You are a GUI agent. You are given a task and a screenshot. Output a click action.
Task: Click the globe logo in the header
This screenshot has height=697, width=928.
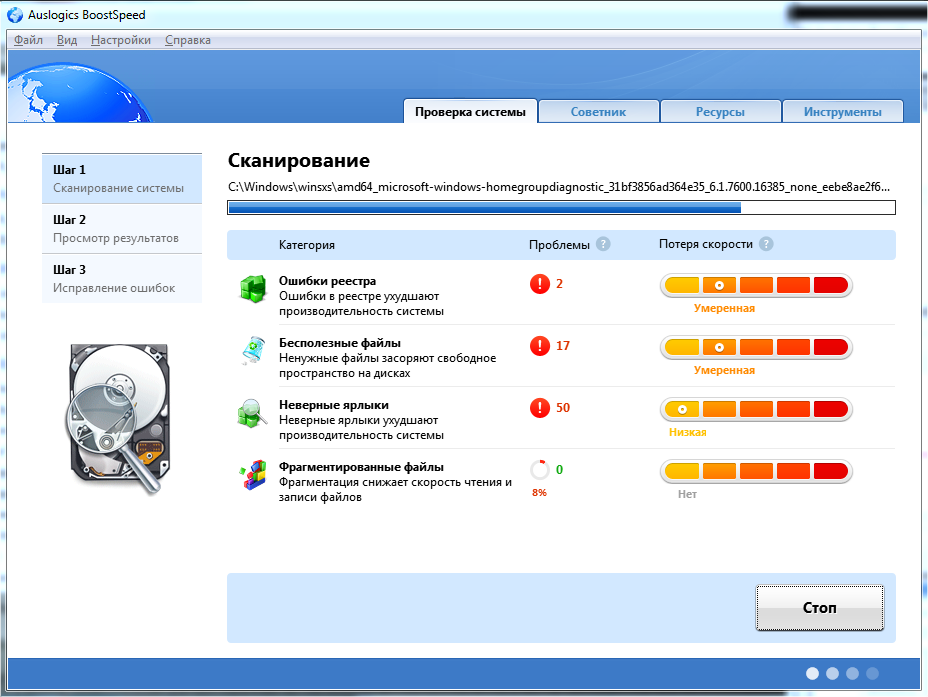[x=80, y=93]
